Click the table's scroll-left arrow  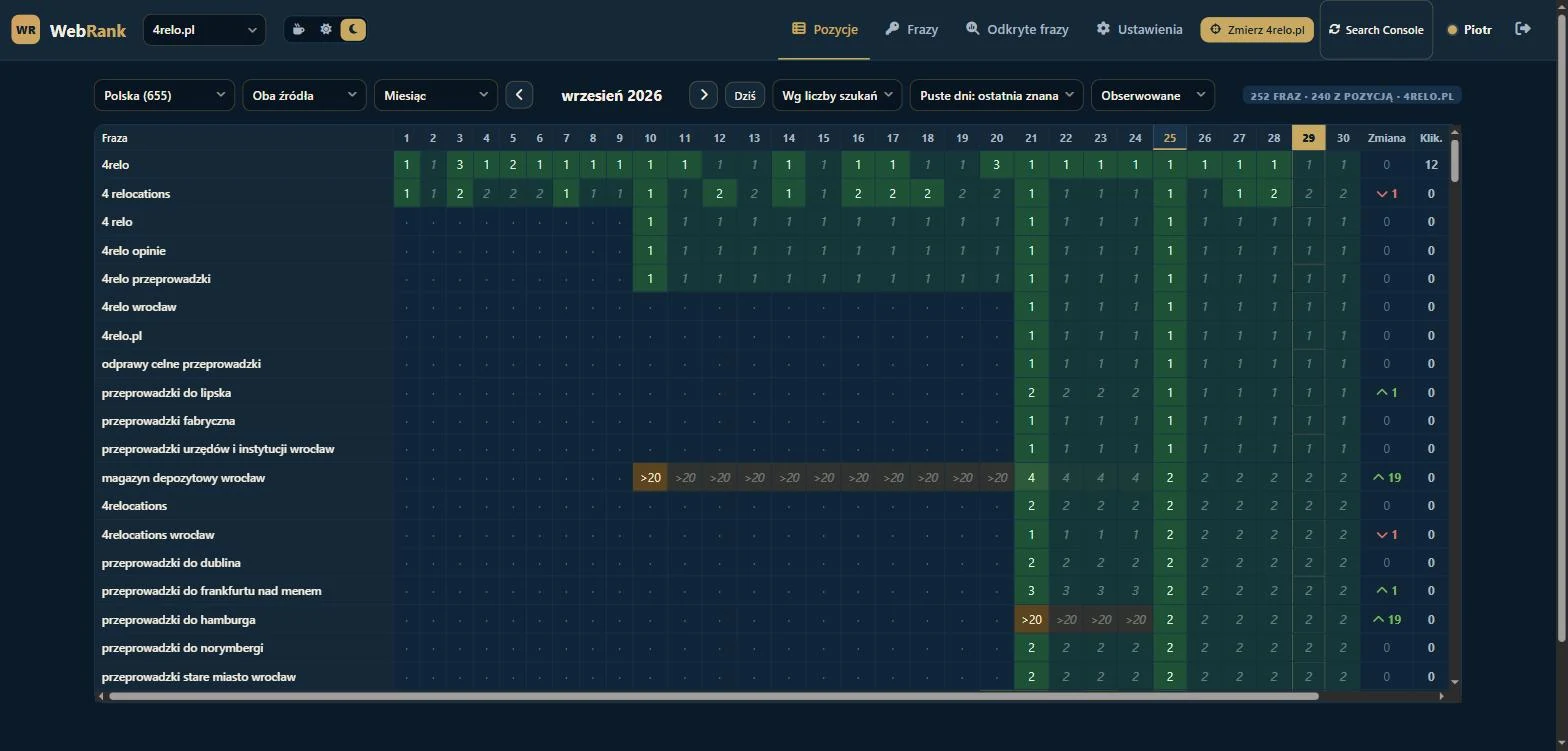101,696
